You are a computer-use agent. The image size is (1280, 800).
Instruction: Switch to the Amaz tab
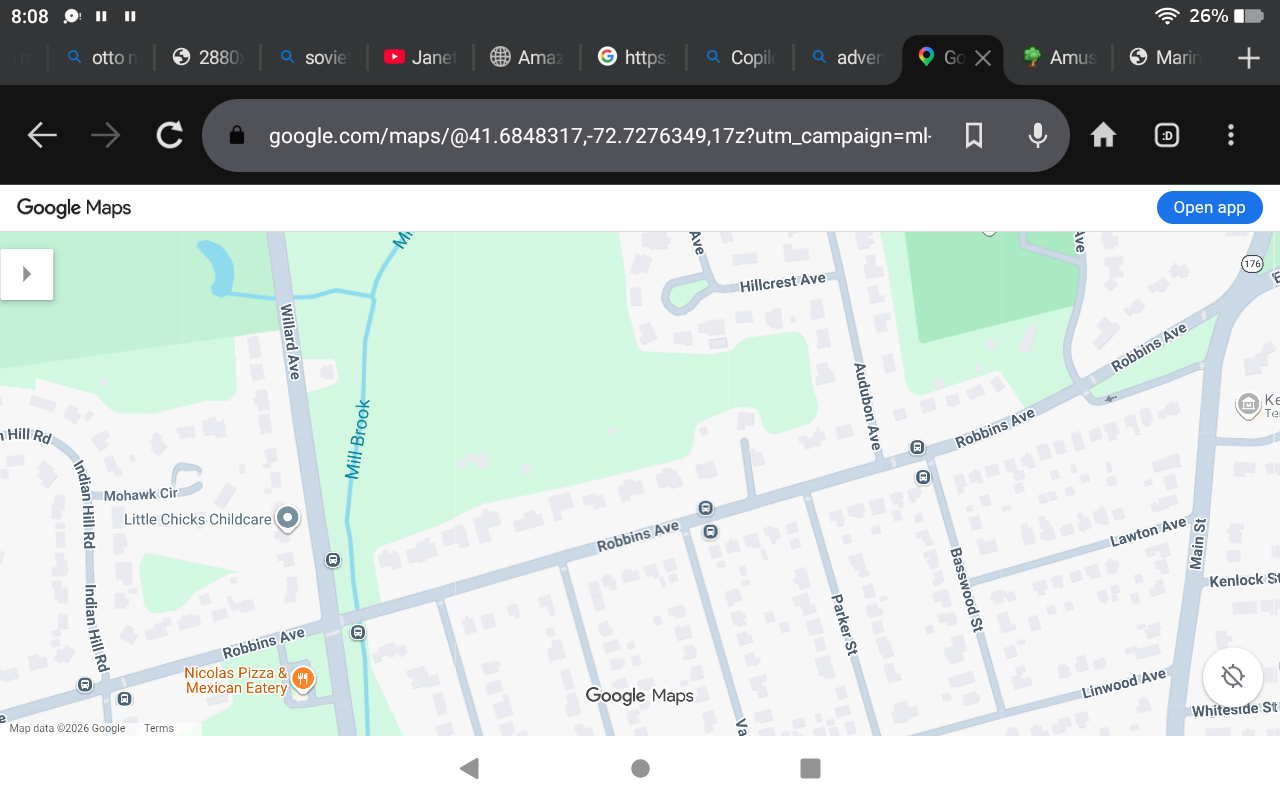(527, 58)
